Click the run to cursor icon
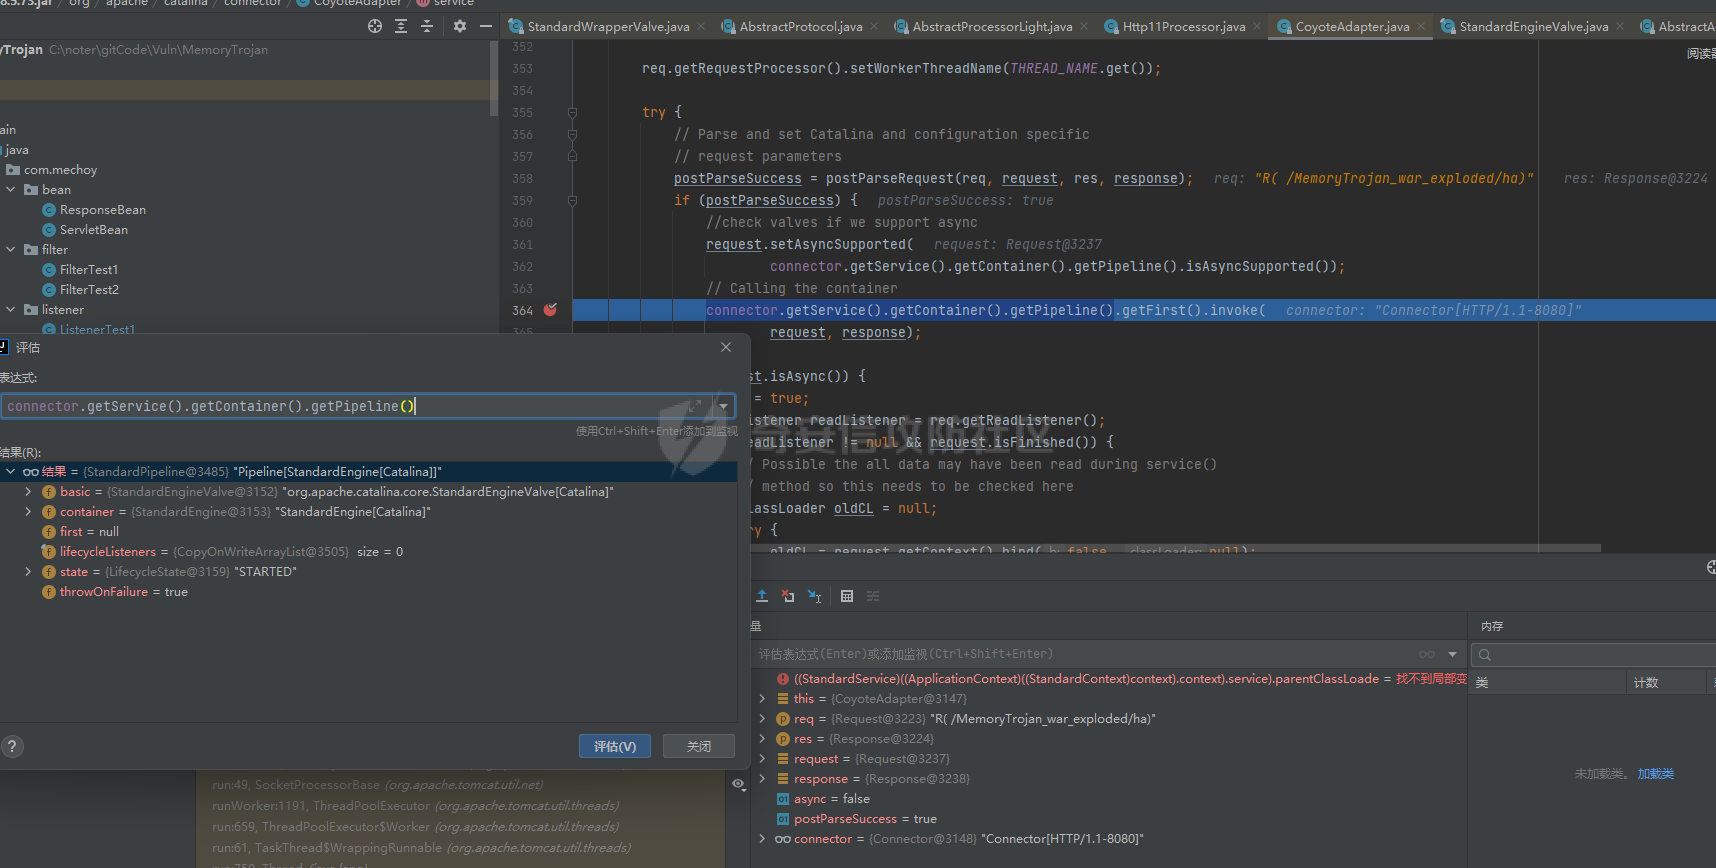 [815, 596]
